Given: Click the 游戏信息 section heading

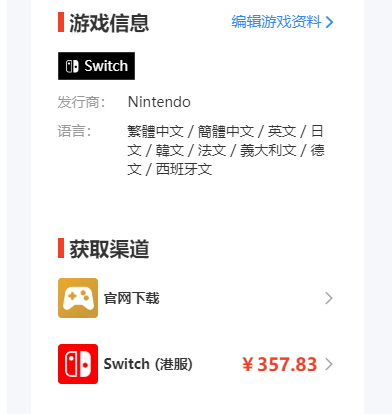Looking at the screenshot, I should (x=109, y=23).
